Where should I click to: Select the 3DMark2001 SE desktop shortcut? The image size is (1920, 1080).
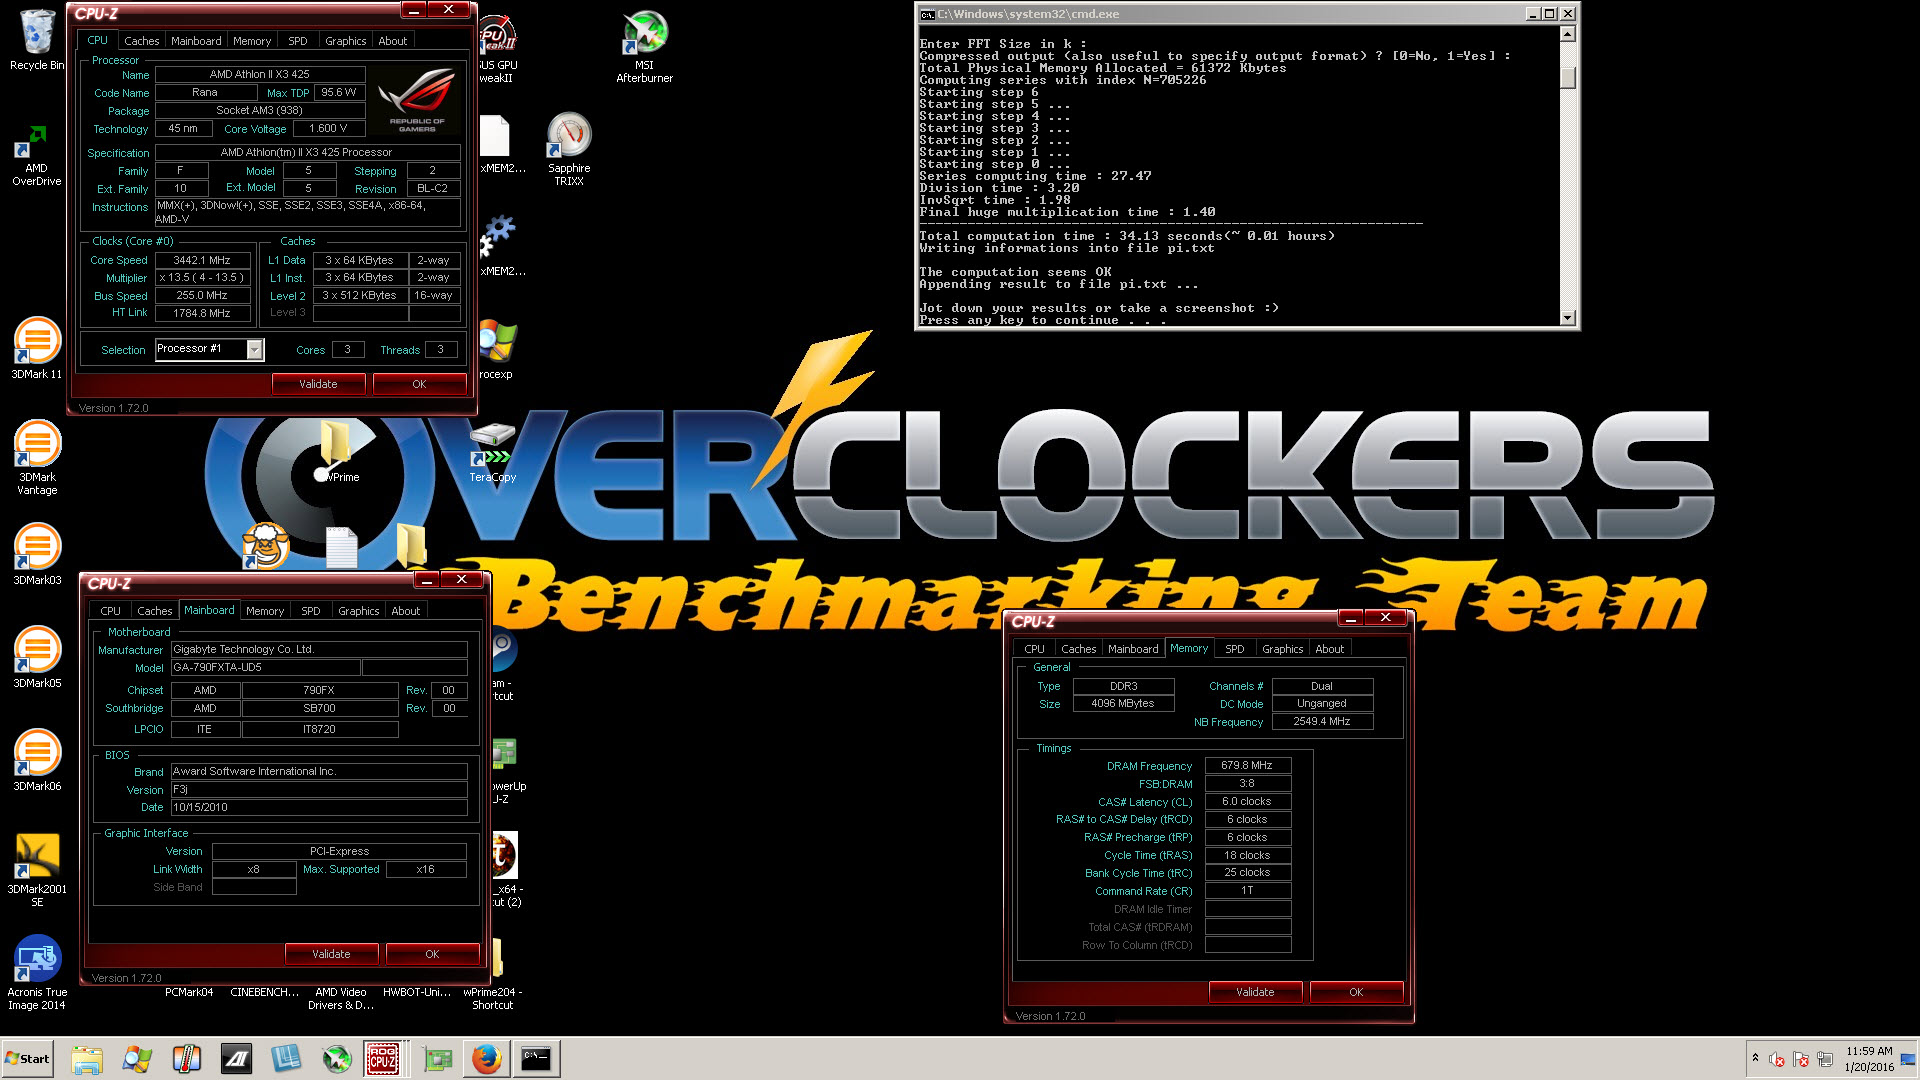pyautogui.click(x=37, y=870)
